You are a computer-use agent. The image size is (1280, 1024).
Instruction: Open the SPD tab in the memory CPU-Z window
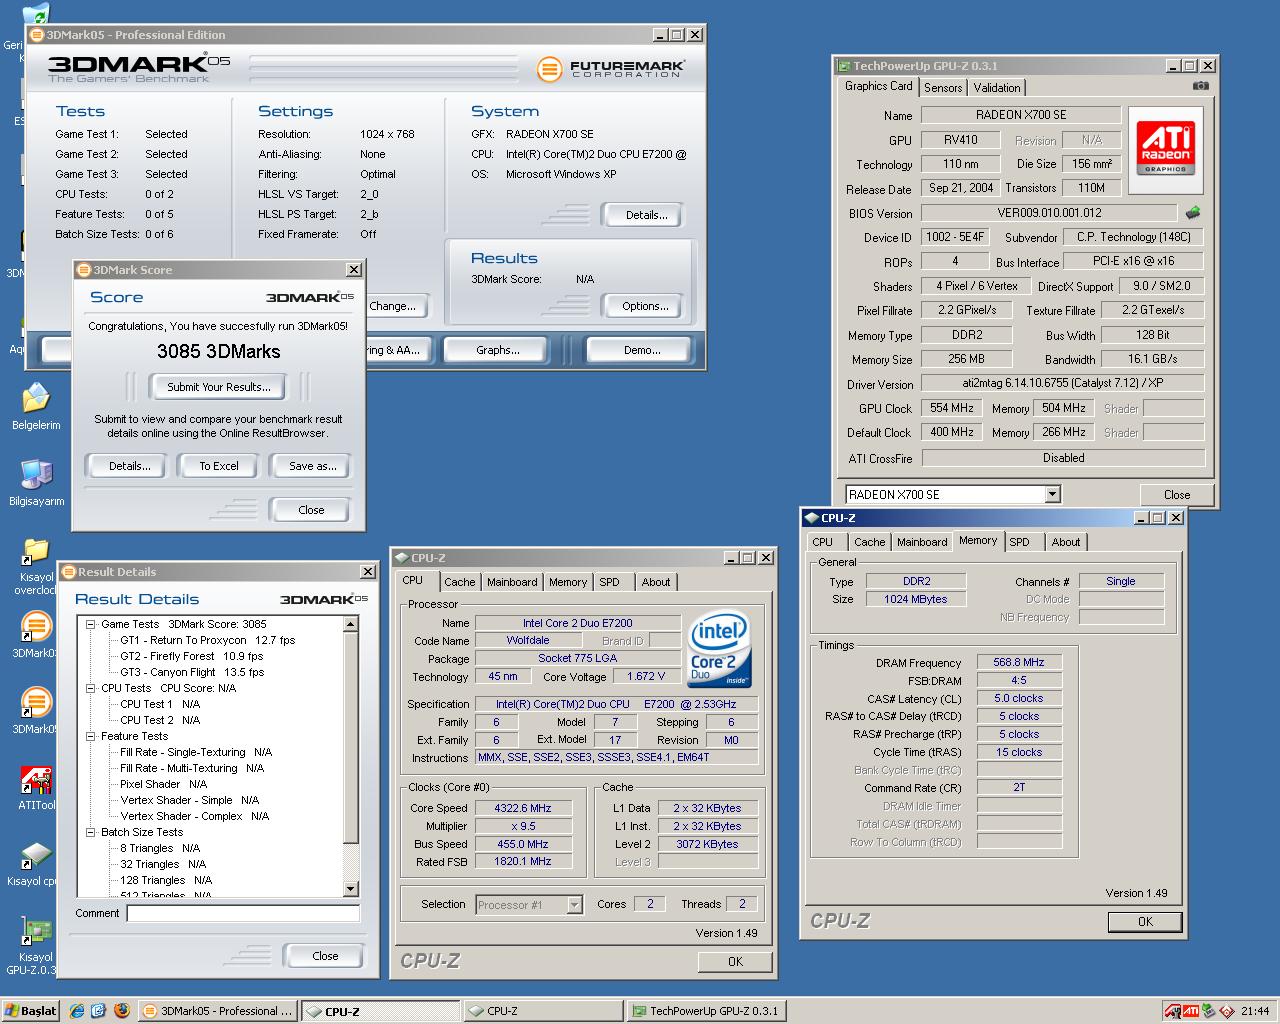click(1019, 542)
